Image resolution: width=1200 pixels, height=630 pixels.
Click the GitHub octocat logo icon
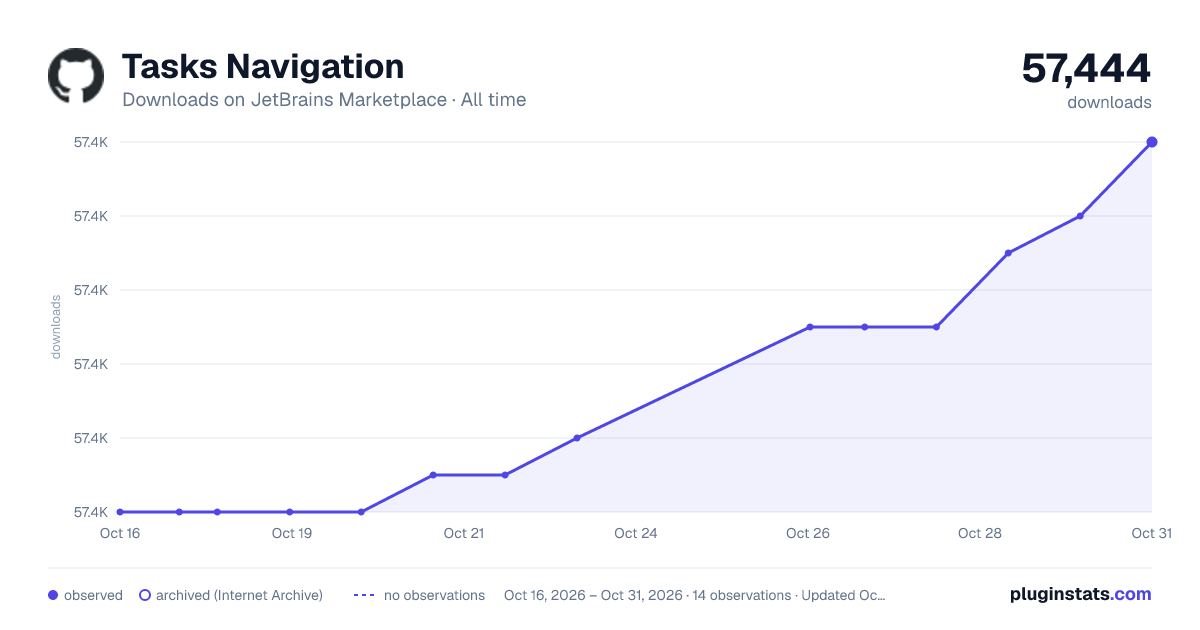point(76,76)
